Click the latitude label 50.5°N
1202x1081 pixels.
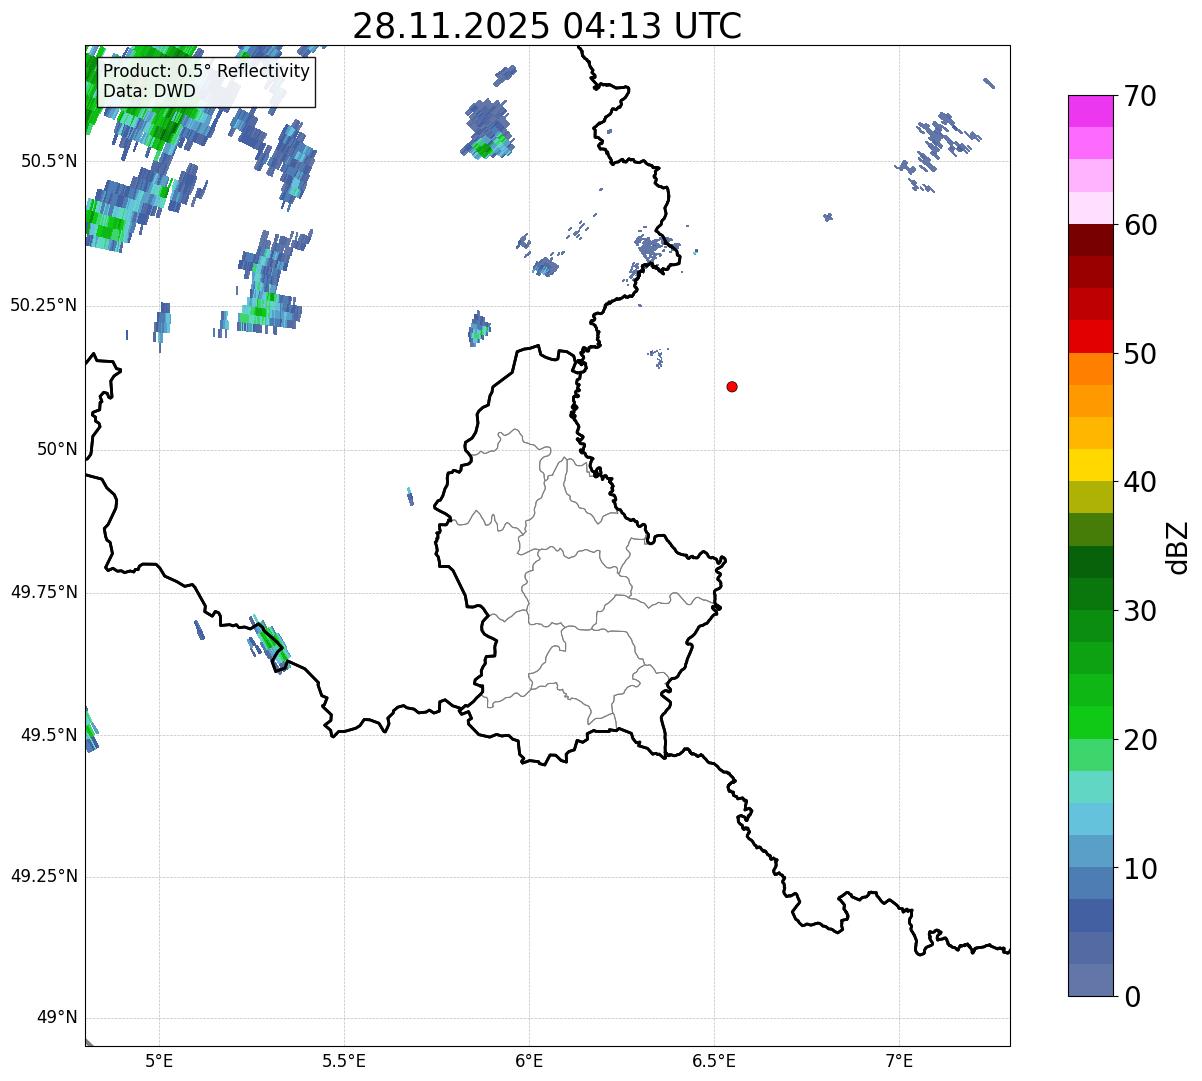[x=49, y=161]
